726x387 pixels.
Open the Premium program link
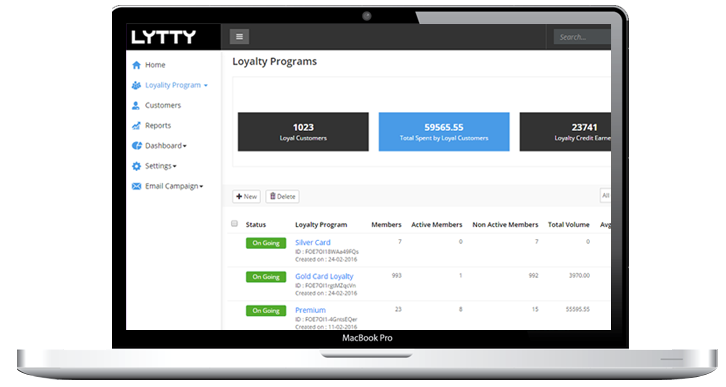(x=310, y=310)
